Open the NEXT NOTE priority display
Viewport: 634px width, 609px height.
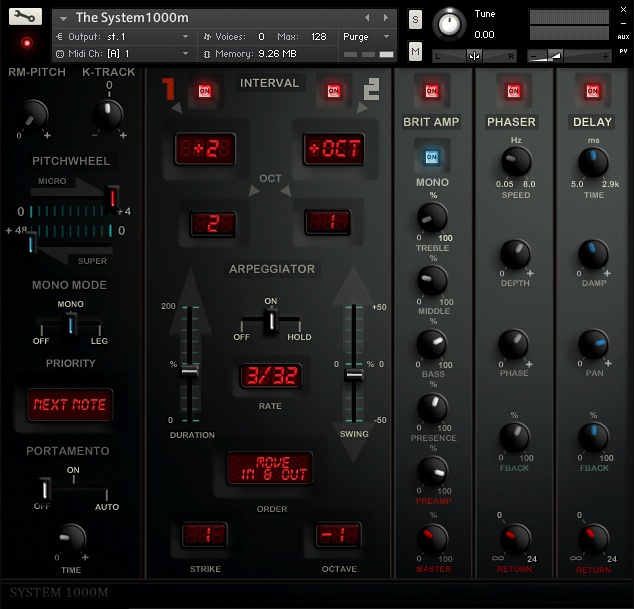(x=70, y=405)
